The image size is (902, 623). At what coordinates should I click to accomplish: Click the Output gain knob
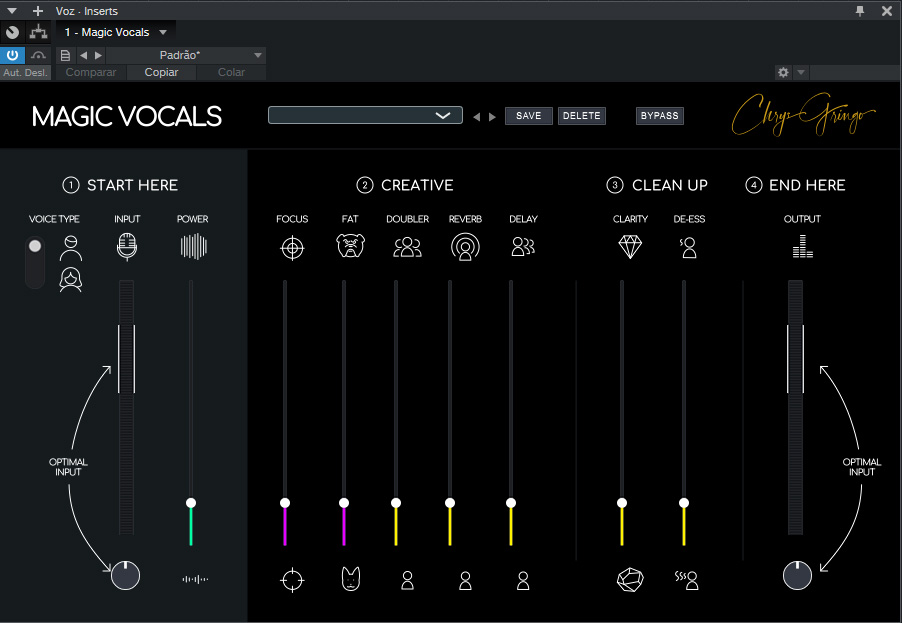click(x=797, y=575)
